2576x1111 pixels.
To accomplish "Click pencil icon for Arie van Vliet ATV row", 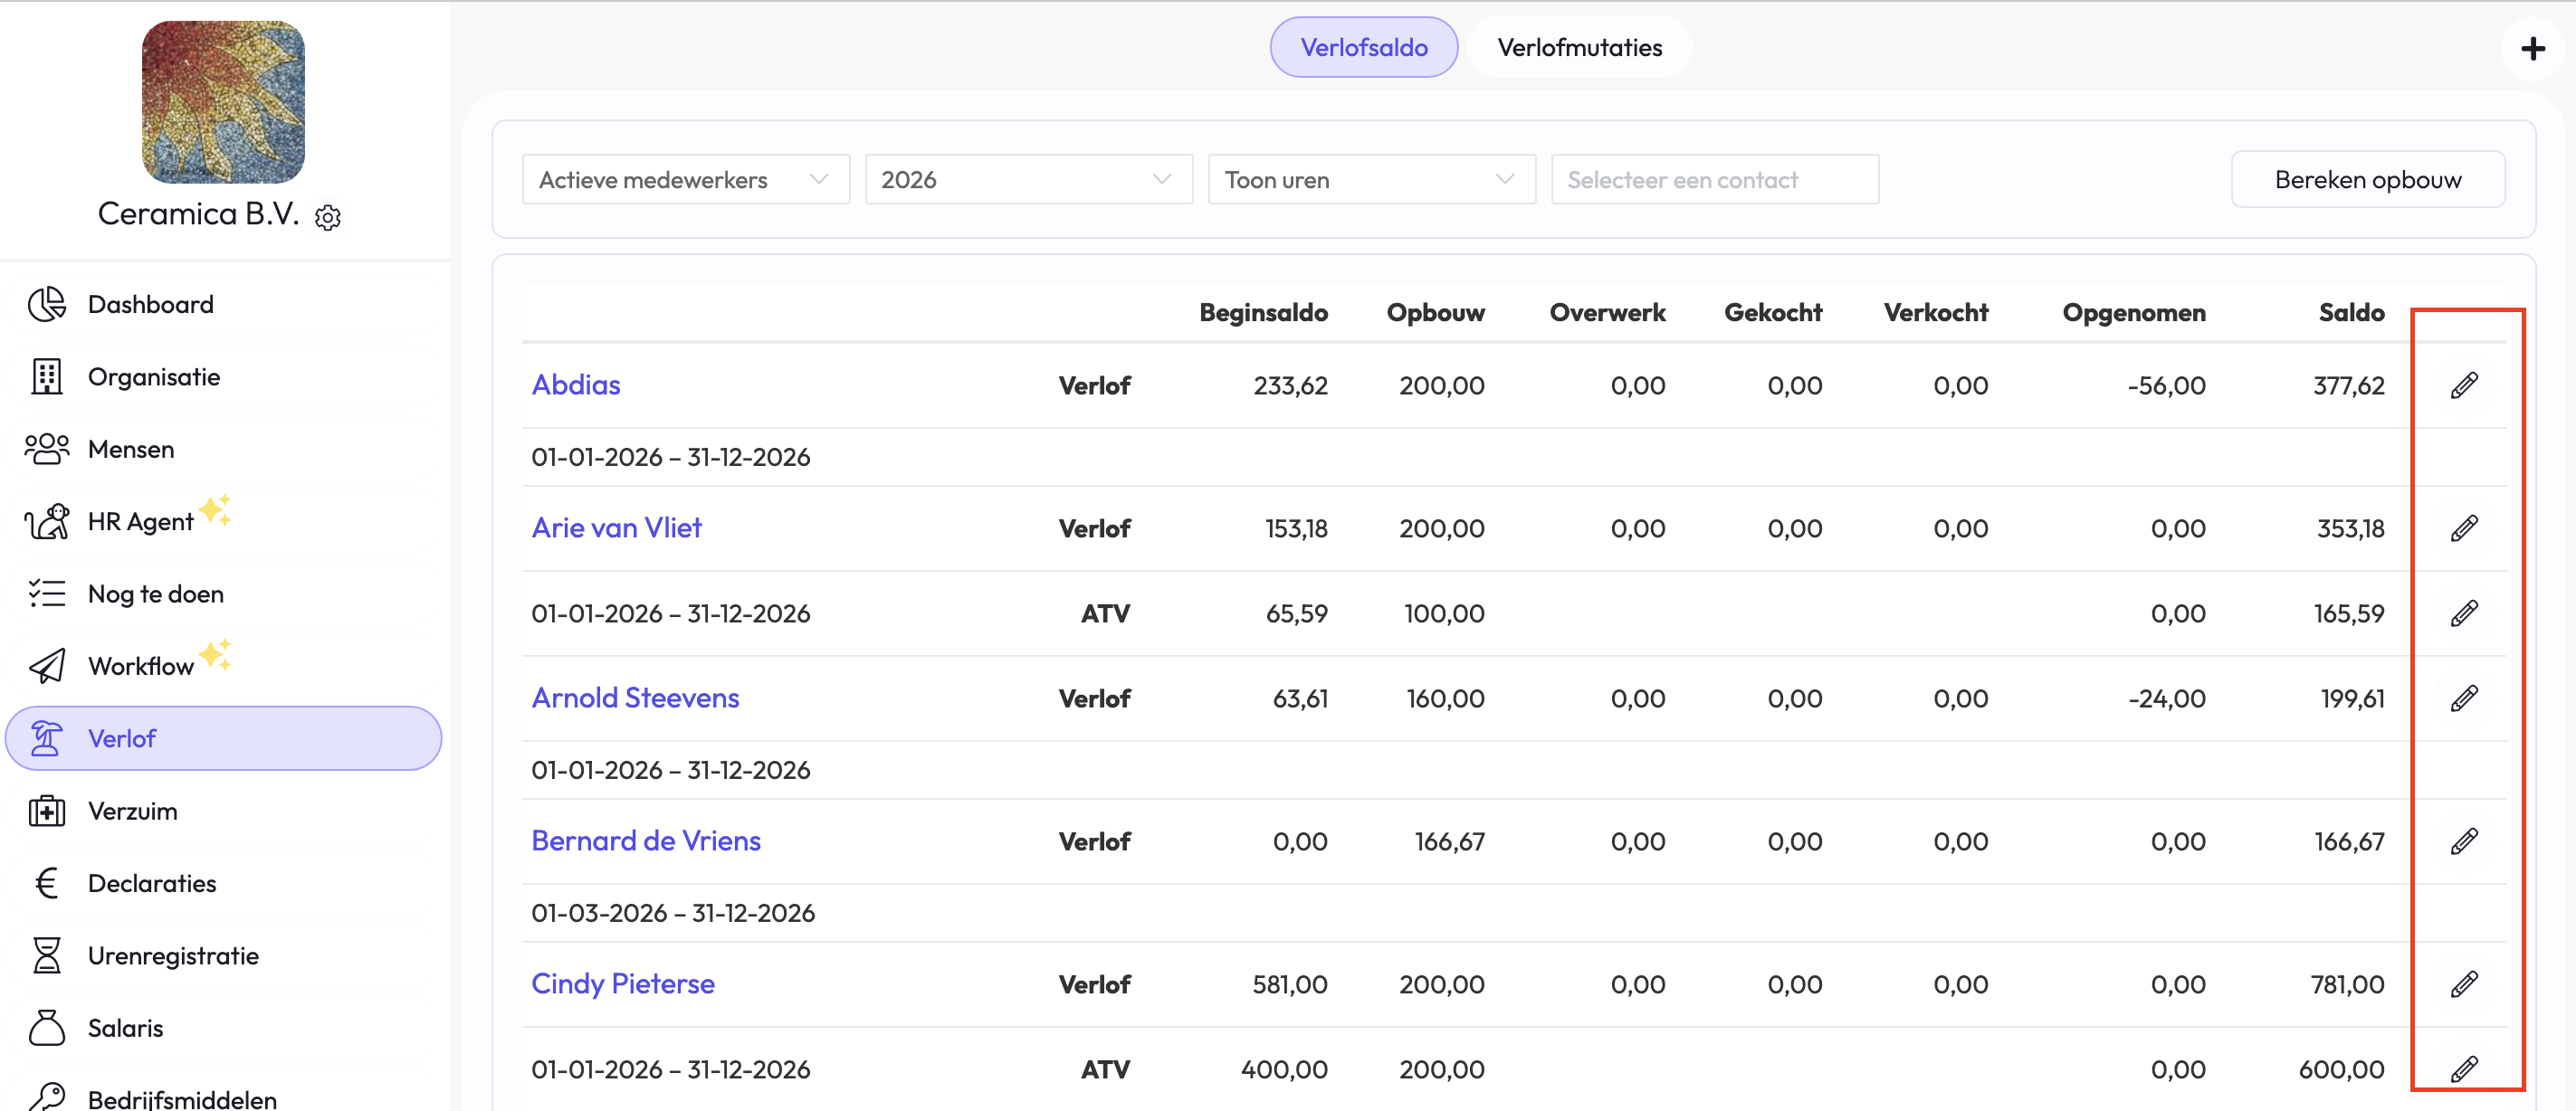I will click(x=2463, y=613).
